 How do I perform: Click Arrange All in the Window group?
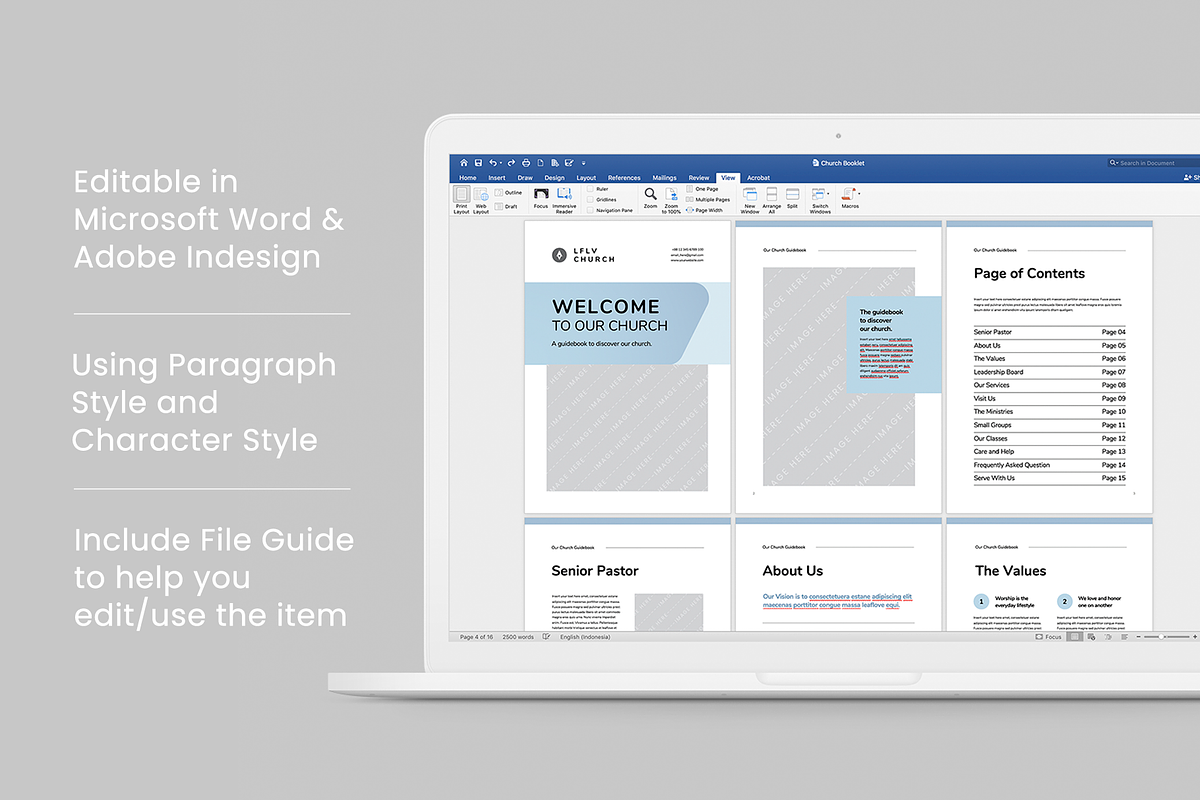772,196
